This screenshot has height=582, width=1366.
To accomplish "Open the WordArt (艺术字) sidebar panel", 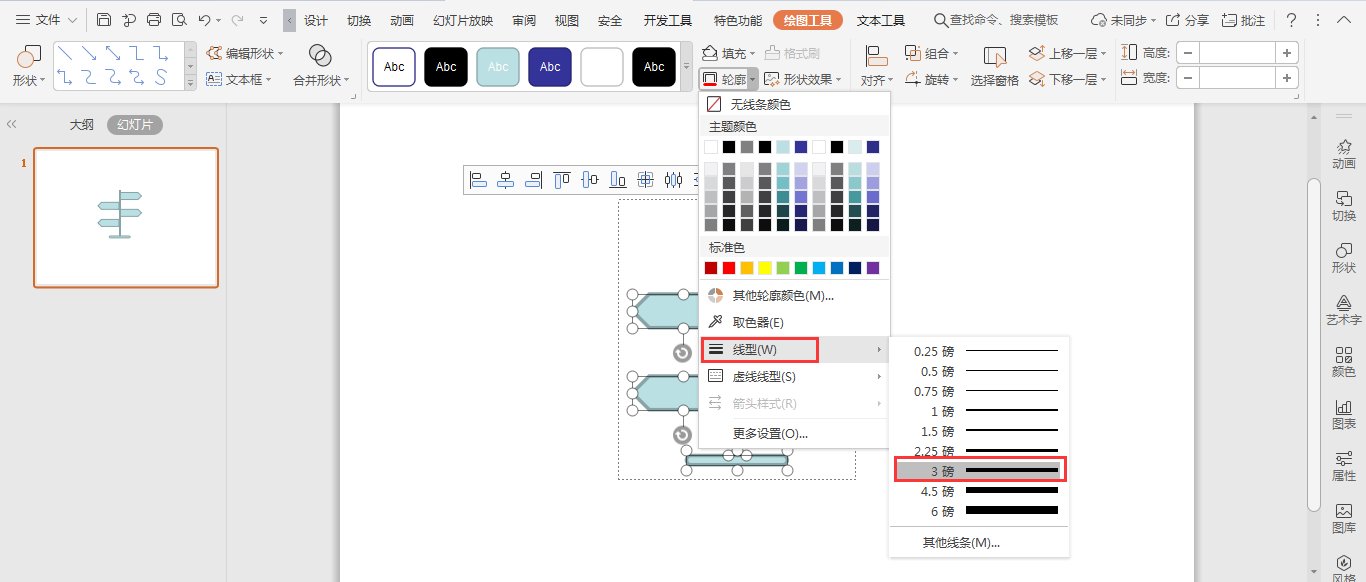I will (x=1344, y=308).
